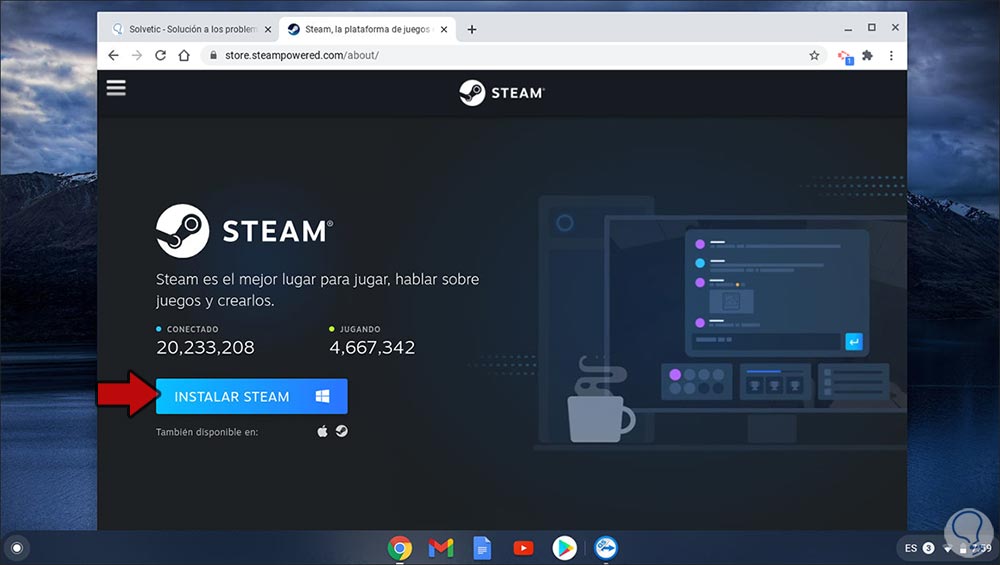Click the También disponible en text
Image resolution: width=1000 pixels, height=565 pixels.
[x=207, y=432]
